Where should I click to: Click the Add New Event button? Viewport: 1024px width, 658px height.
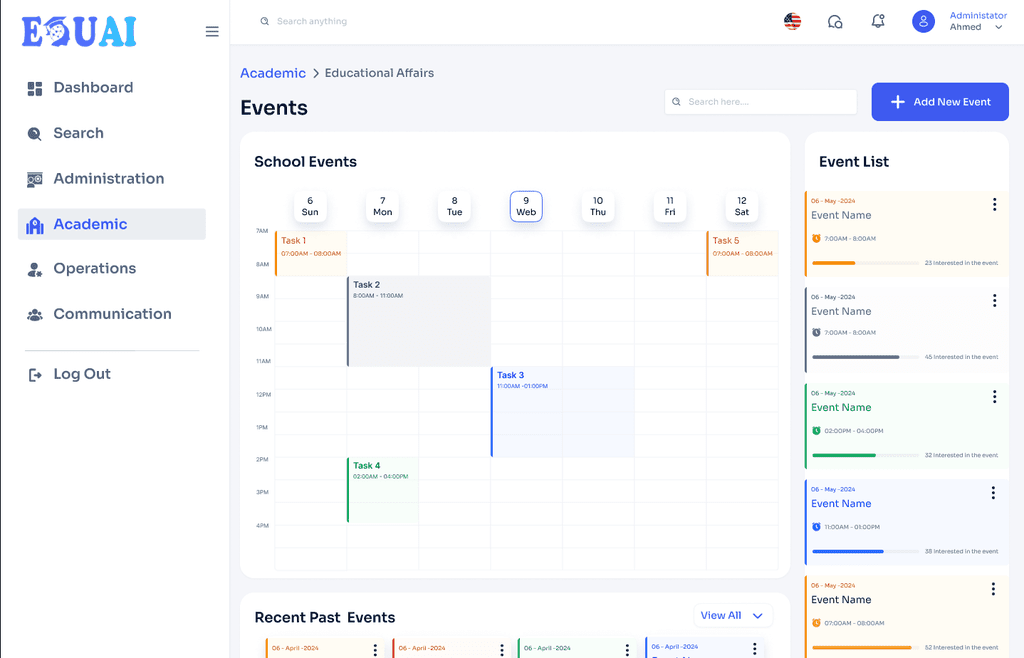[x=940, y=102]
